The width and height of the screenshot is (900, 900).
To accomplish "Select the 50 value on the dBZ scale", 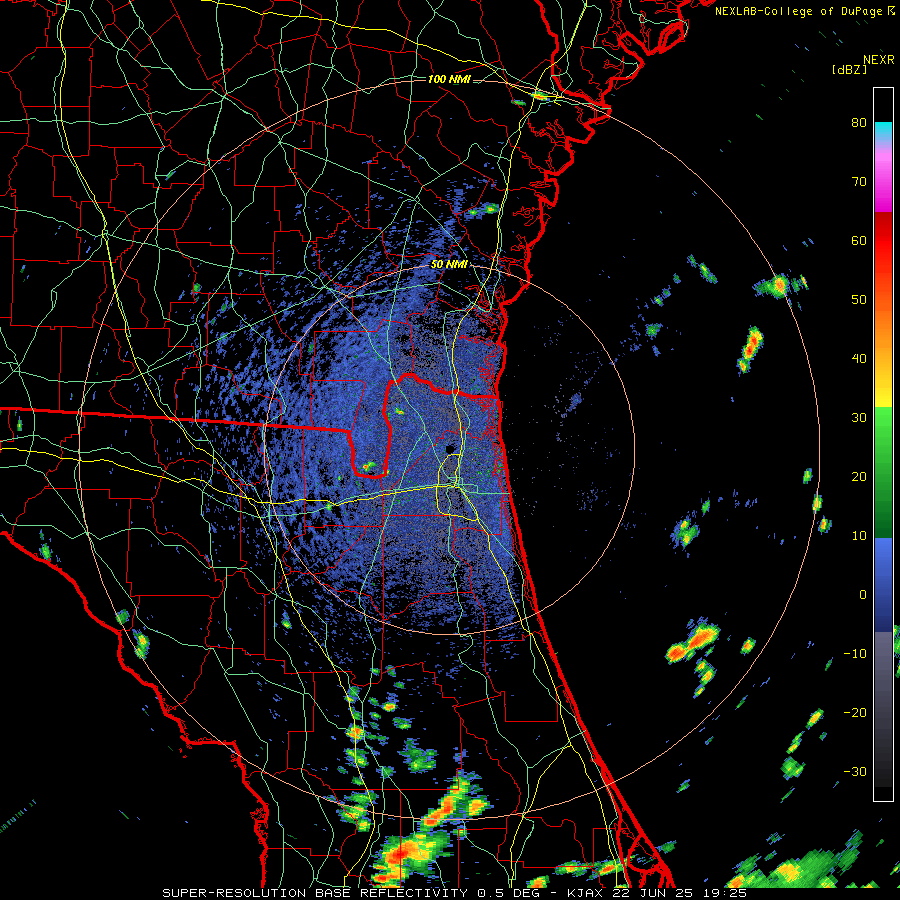I will click(x=859, y=300).
